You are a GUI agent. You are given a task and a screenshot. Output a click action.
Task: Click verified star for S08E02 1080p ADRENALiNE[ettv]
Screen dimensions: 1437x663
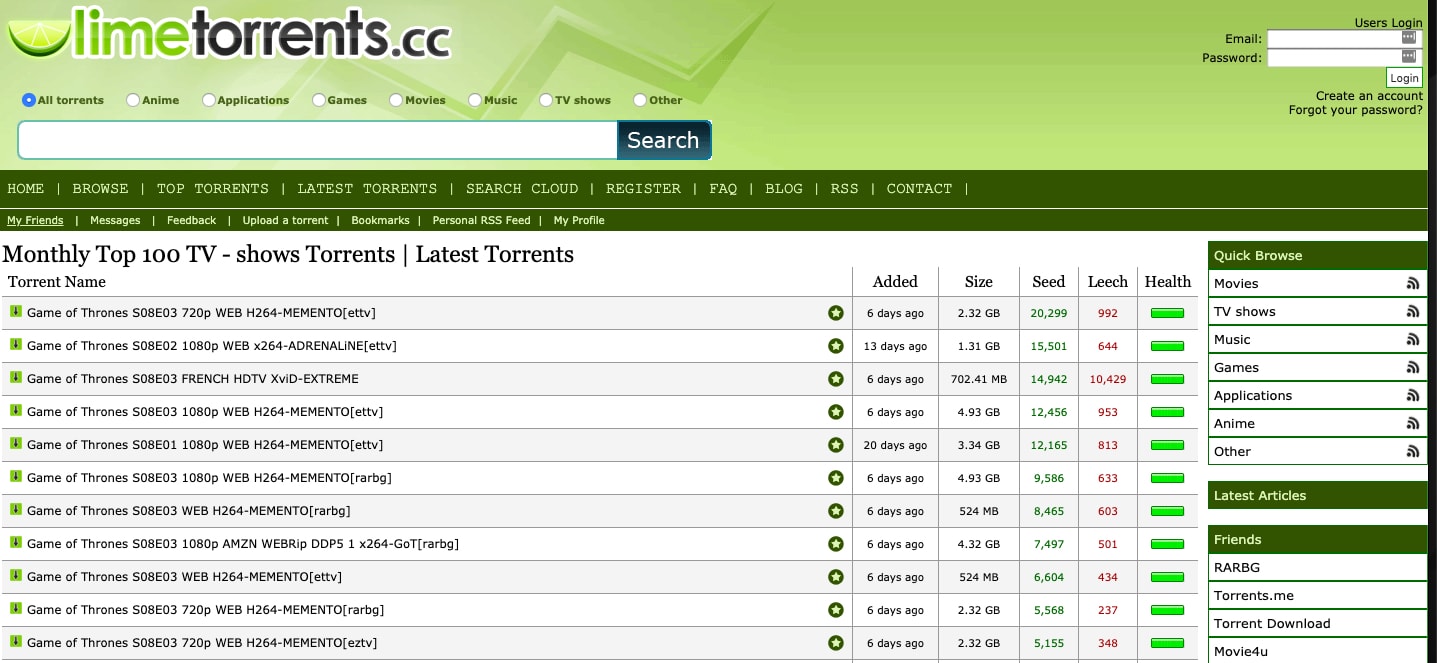click(x=836, y=347)
